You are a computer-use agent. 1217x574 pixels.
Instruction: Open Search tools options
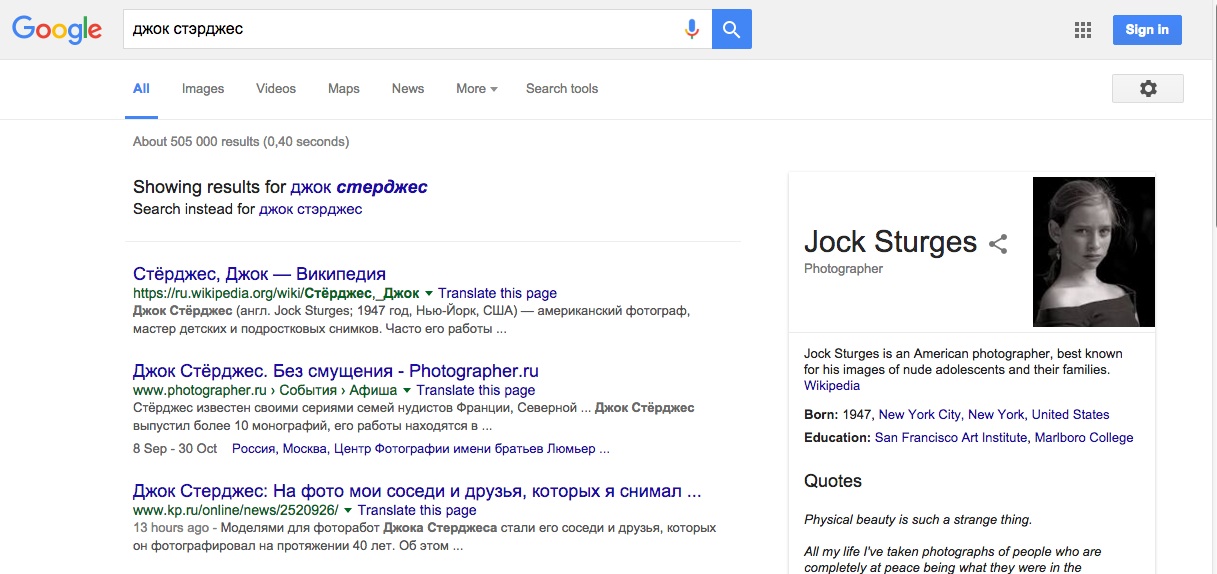tap(562, 88)
